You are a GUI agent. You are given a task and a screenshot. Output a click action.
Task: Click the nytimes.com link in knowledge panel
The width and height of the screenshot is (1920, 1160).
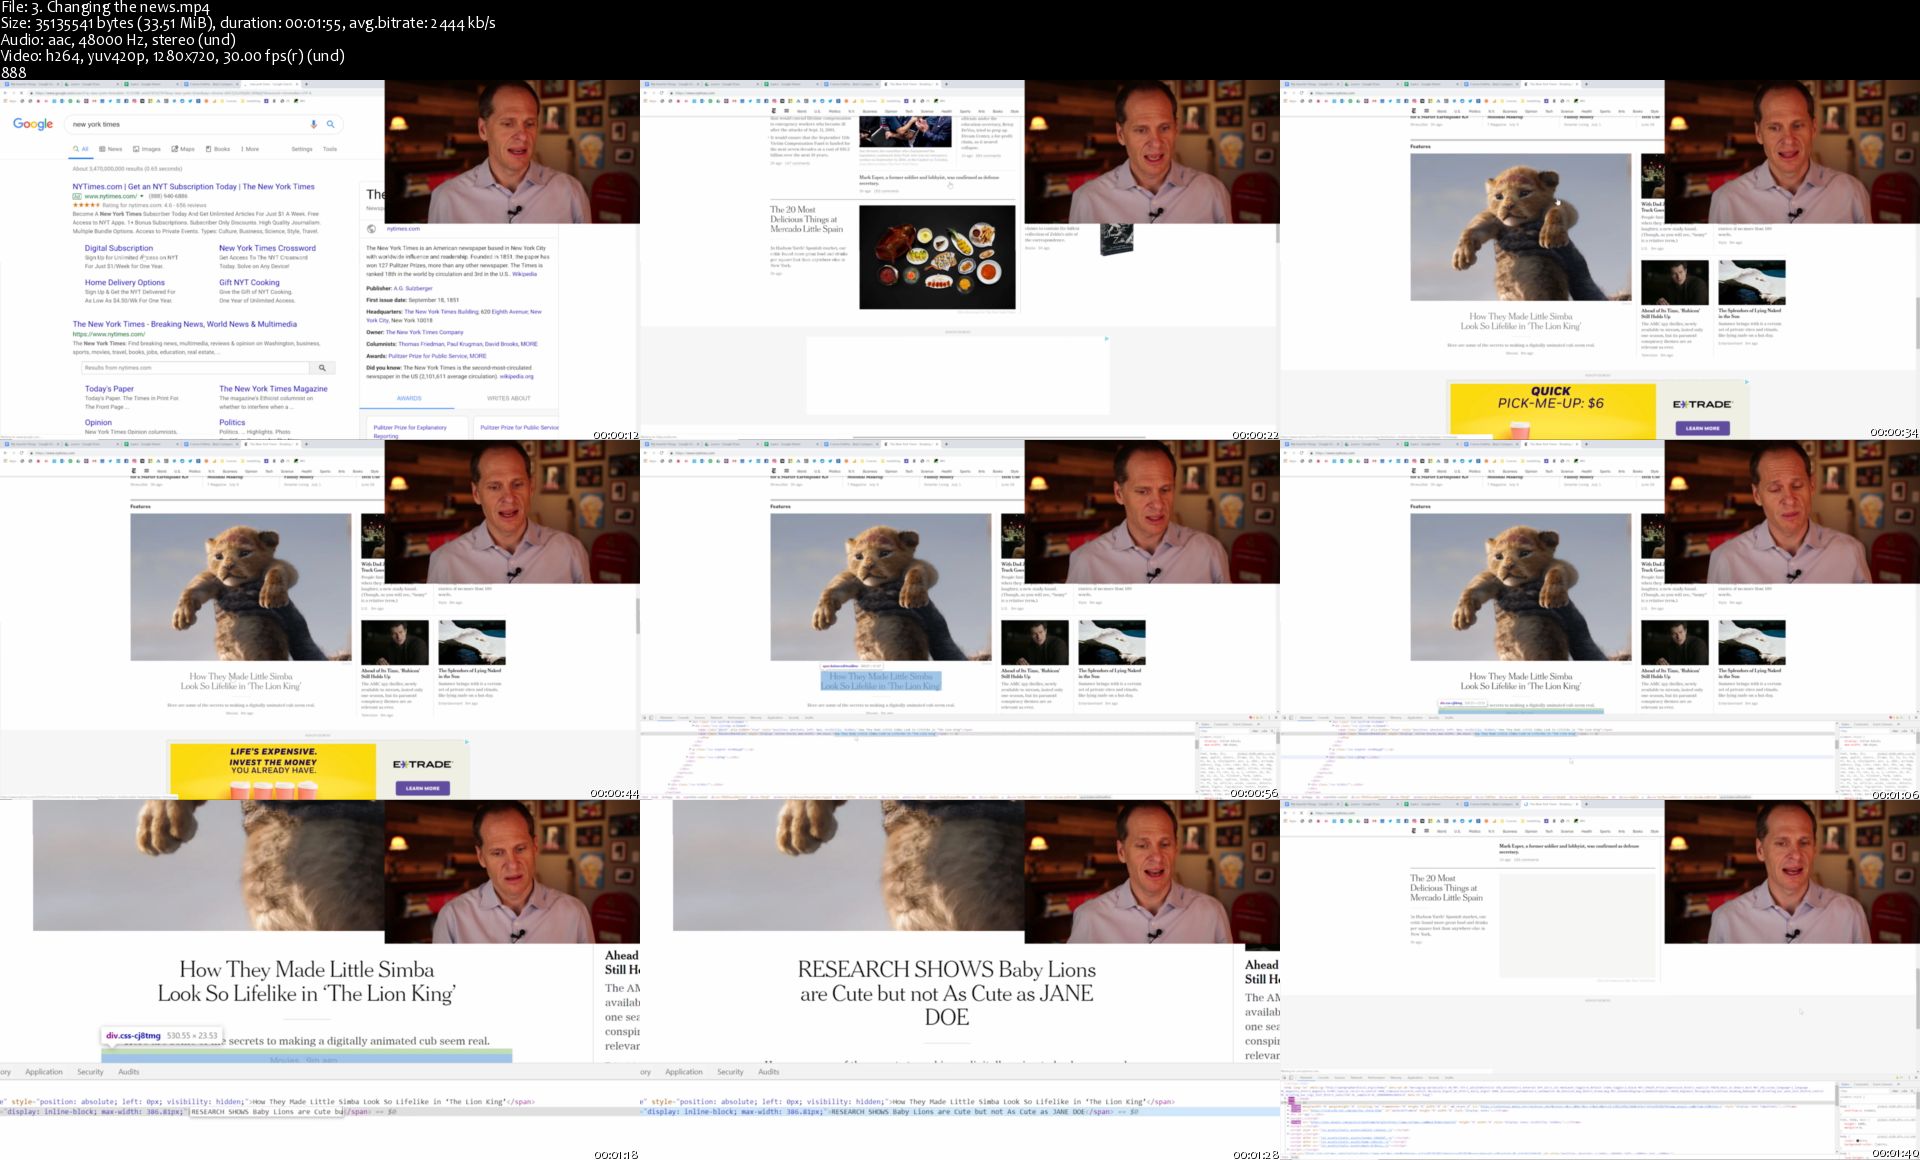coord(403,229)
